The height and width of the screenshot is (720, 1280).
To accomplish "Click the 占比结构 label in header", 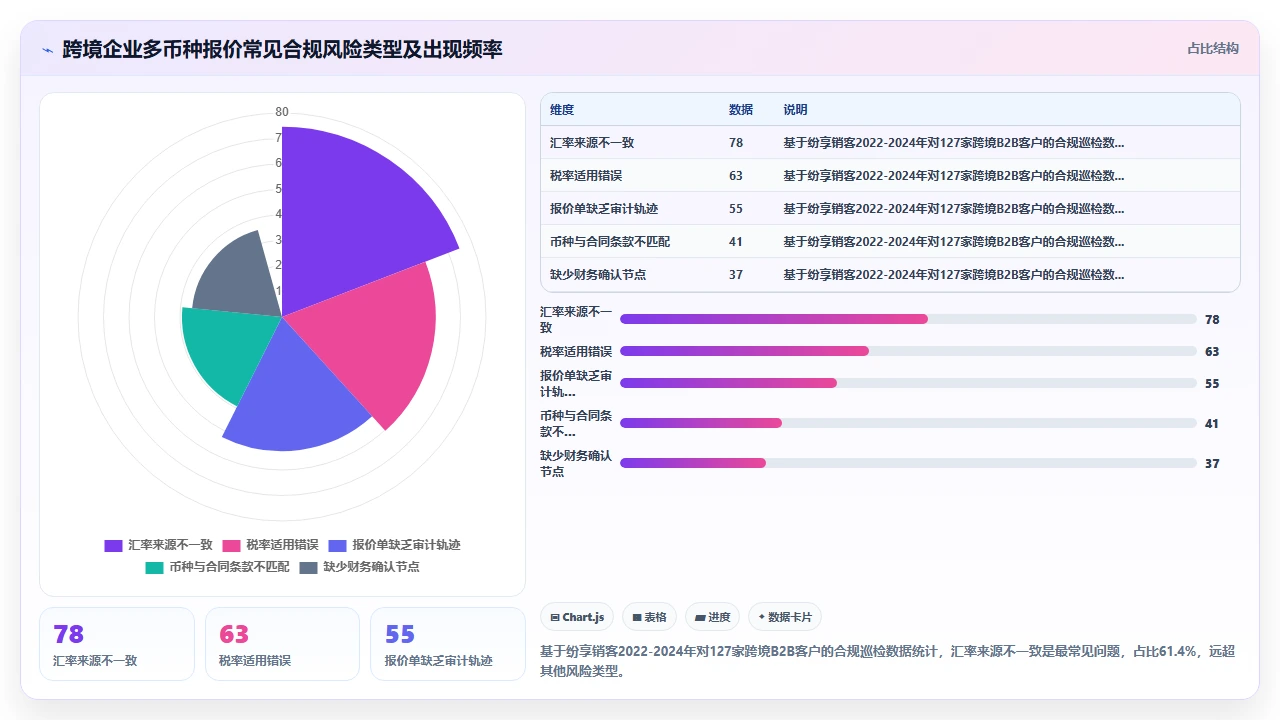I will point(1213,48).
